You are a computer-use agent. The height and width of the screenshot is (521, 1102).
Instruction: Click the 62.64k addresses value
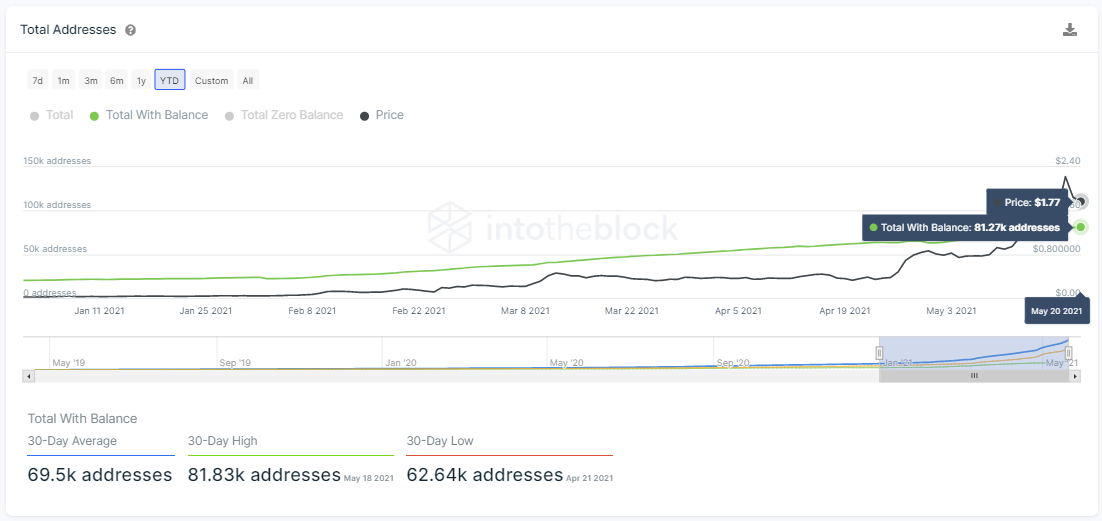point(485,475)
